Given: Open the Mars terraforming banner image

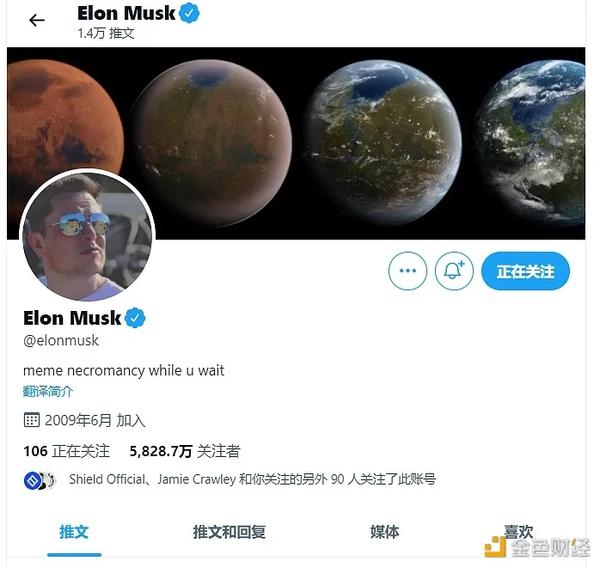Looking at the screenshot, I should [296, 143].
